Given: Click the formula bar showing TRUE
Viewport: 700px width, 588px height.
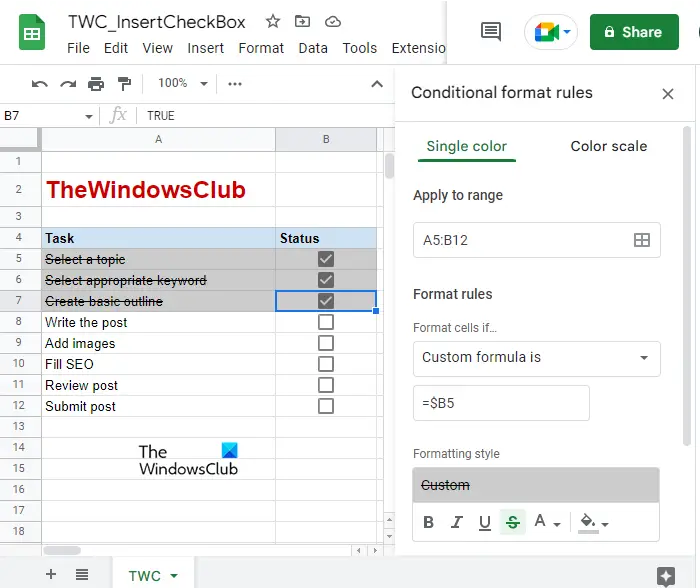Looking at the screenshot, I should [x=268, y=116].
